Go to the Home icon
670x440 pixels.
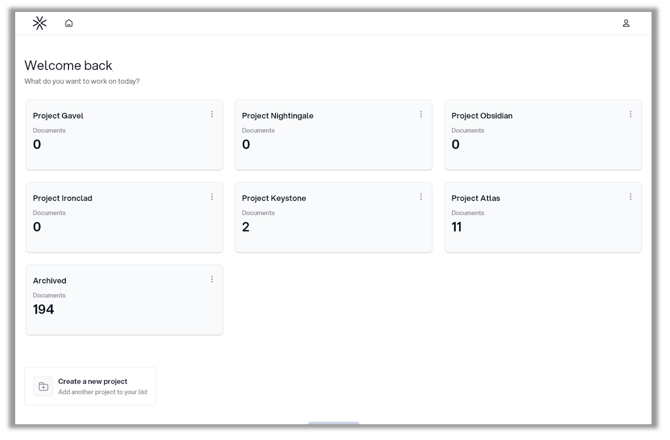[x=69, y=23]
